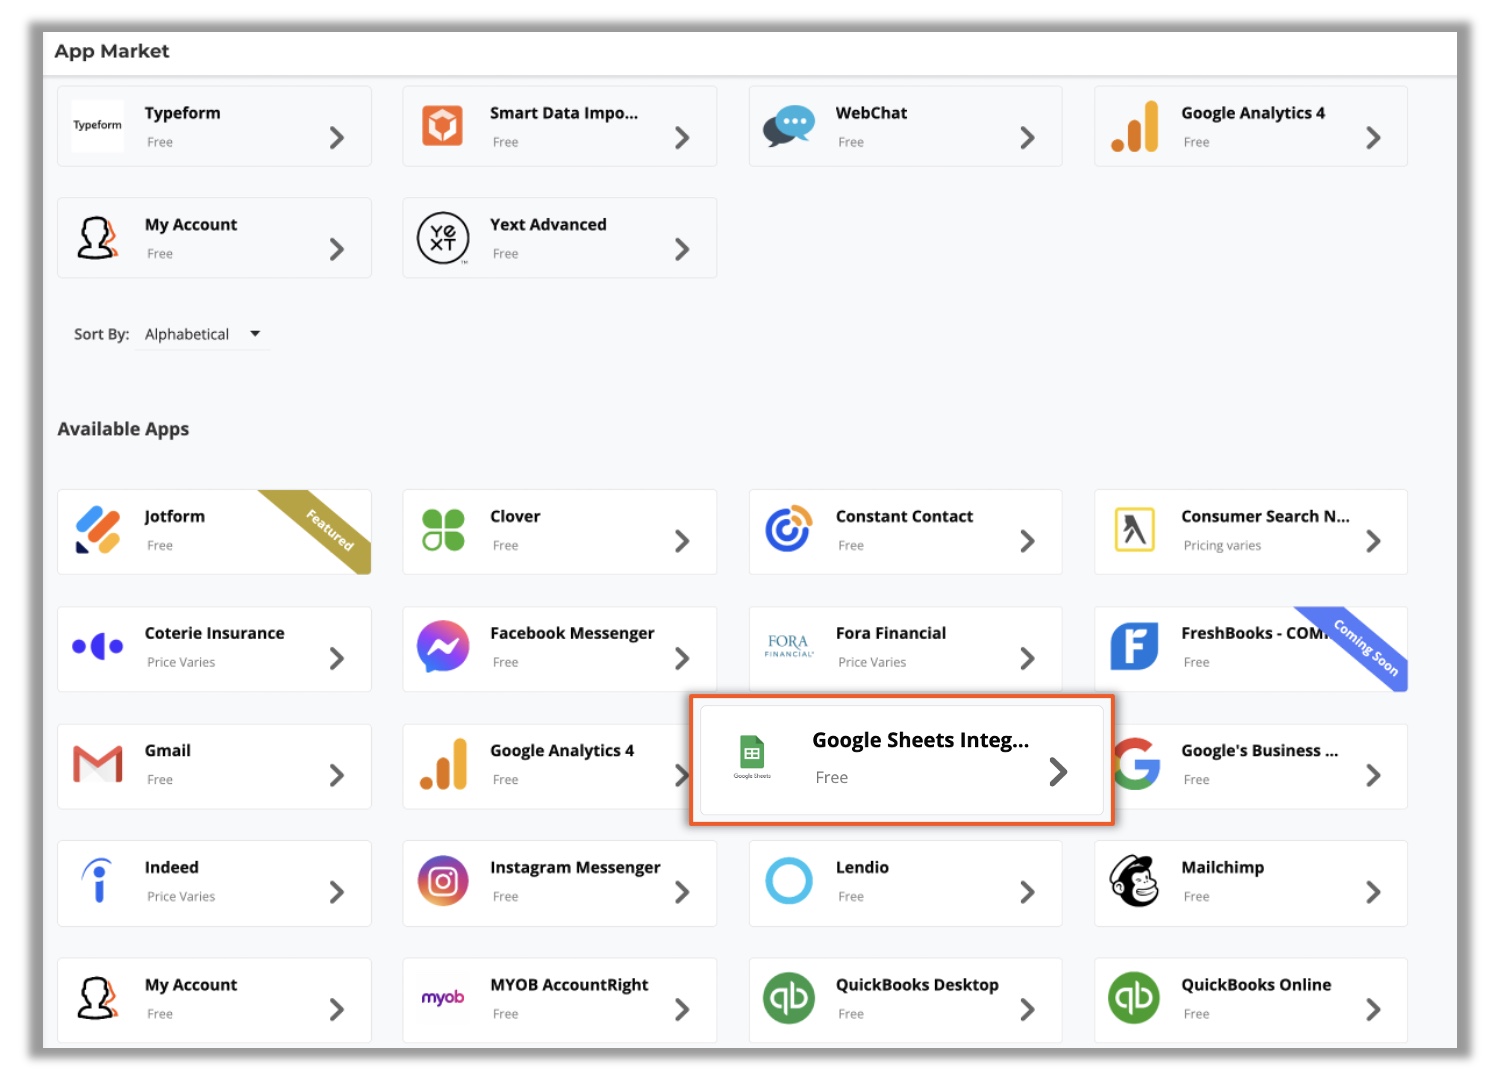Expand Yext Advanced via its chevron
The width and height of the screenshot is (1490, 1086).
[x=682, y=249]
